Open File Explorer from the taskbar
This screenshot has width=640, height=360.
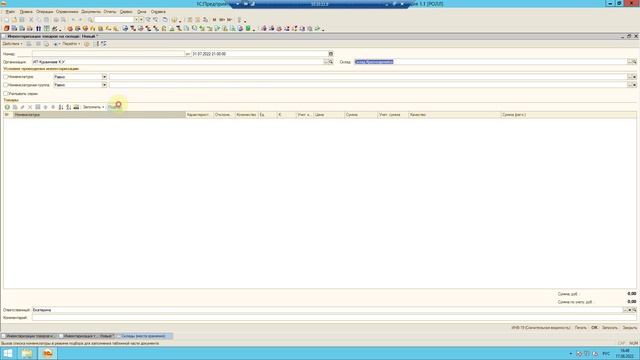click(27, 353)
